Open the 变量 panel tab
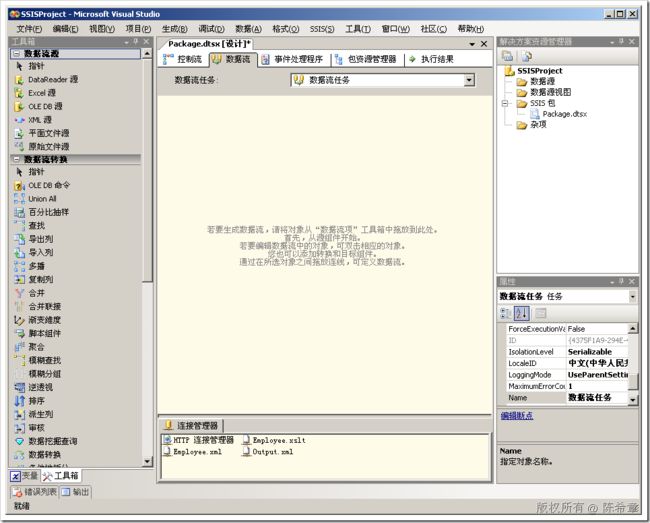 (24, 476)
